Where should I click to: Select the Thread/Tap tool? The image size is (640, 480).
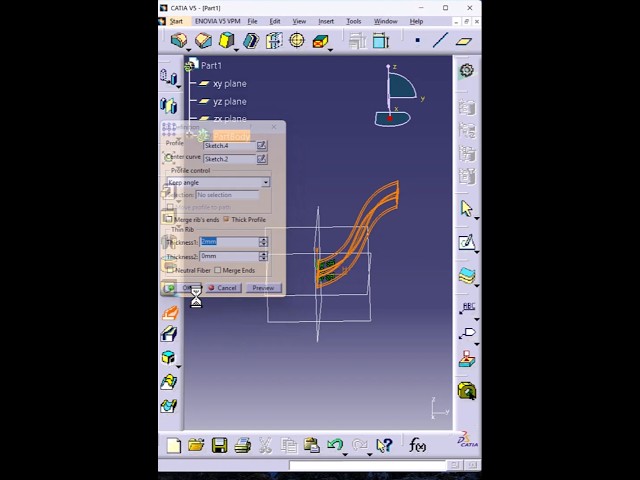(297, 40)
